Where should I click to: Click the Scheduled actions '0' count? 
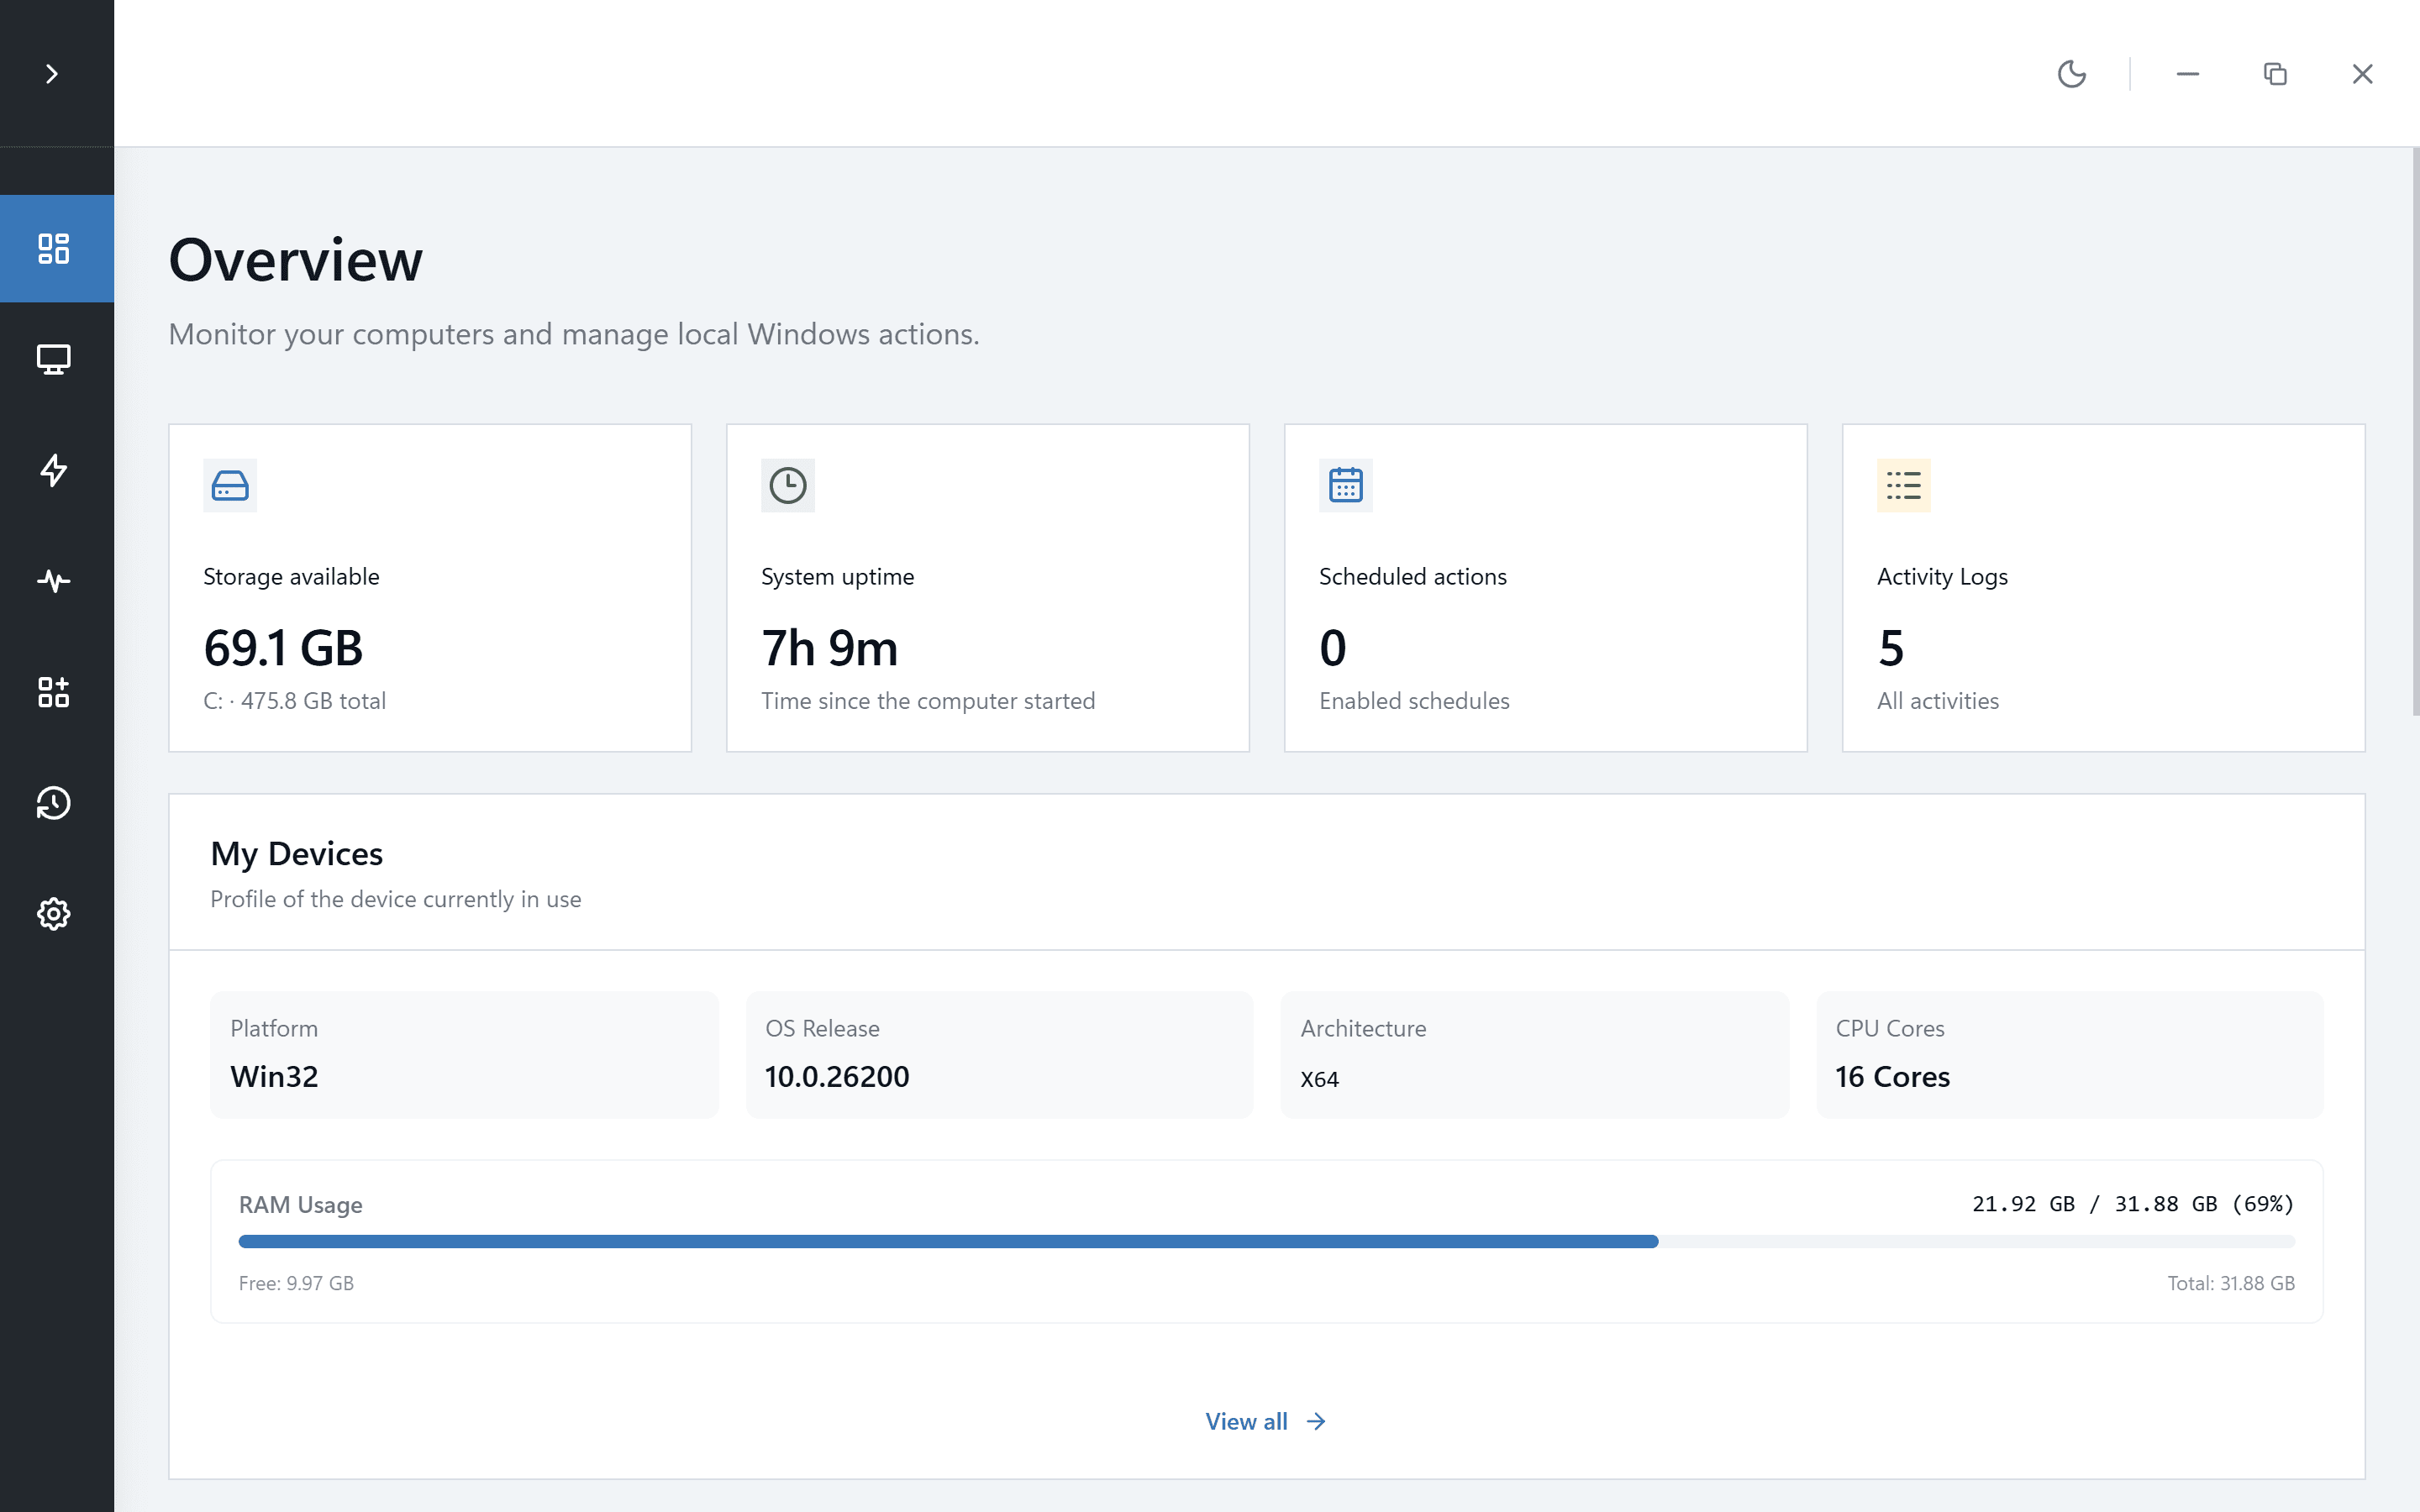pyautogui.click(x=1333, y=648)
